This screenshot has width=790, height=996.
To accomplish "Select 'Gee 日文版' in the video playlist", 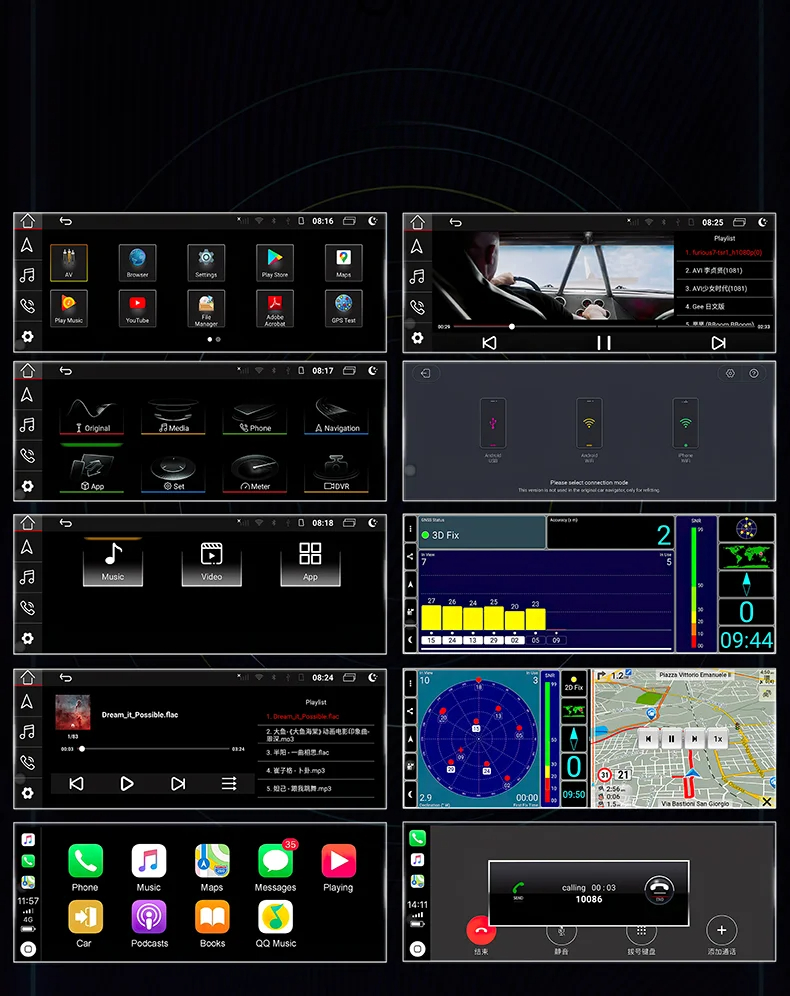I will click(x=725, y=306).
